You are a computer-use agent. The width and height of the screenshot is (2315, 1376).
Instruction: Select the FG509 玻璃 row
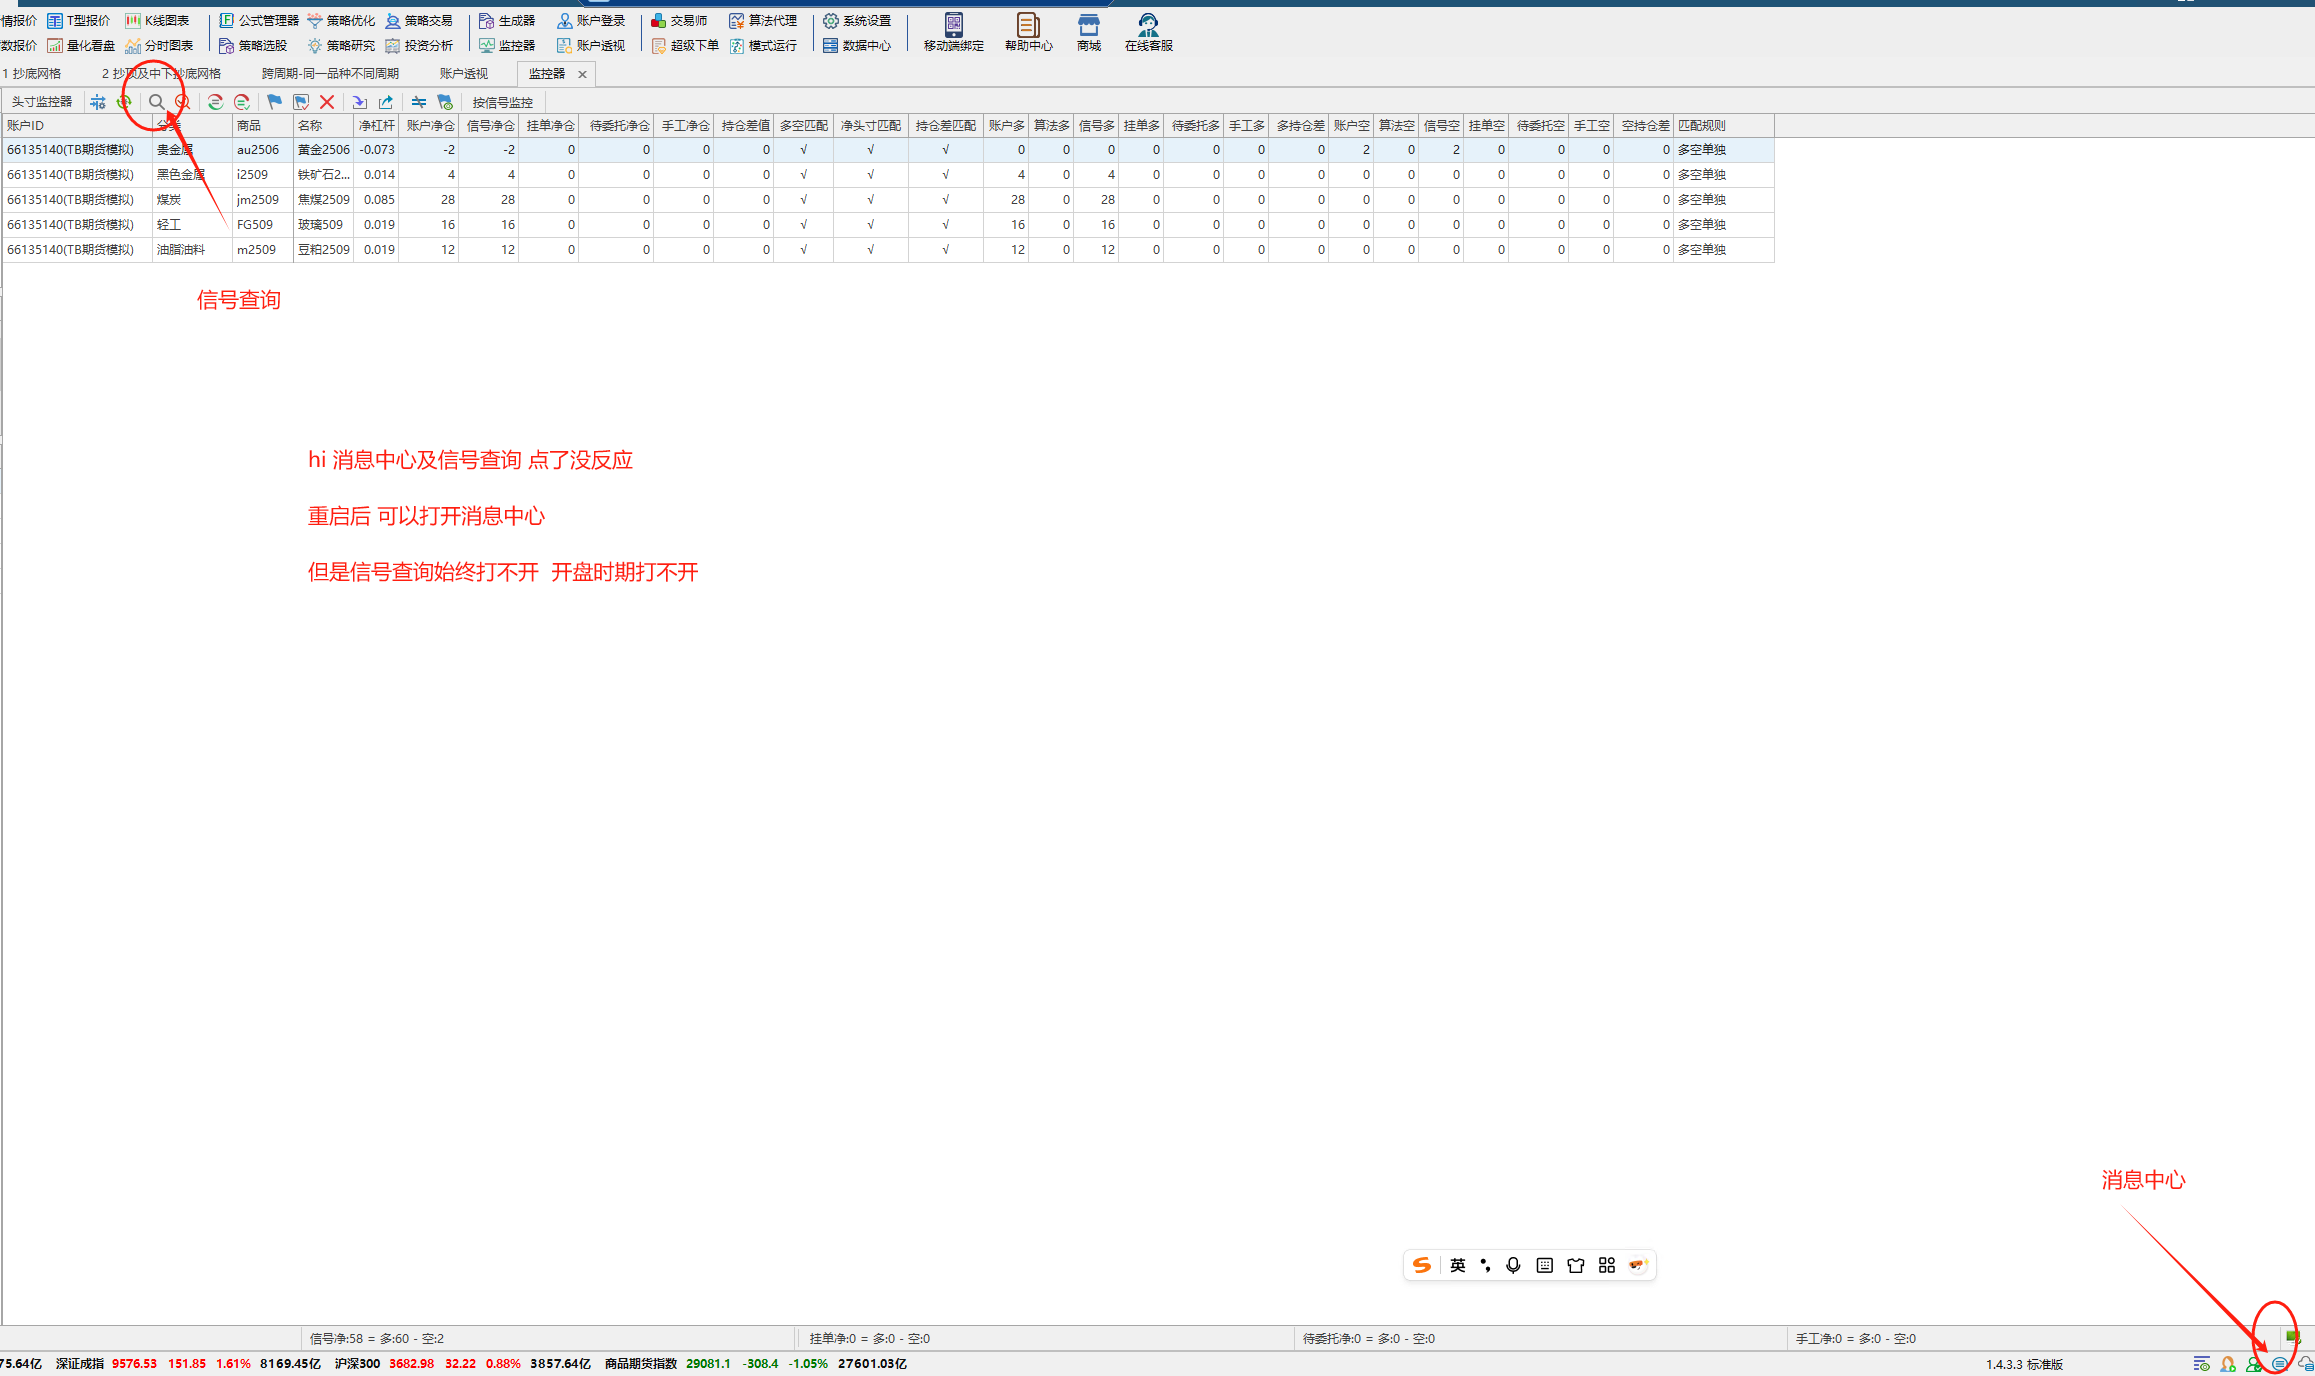click(x=888, y=224)
